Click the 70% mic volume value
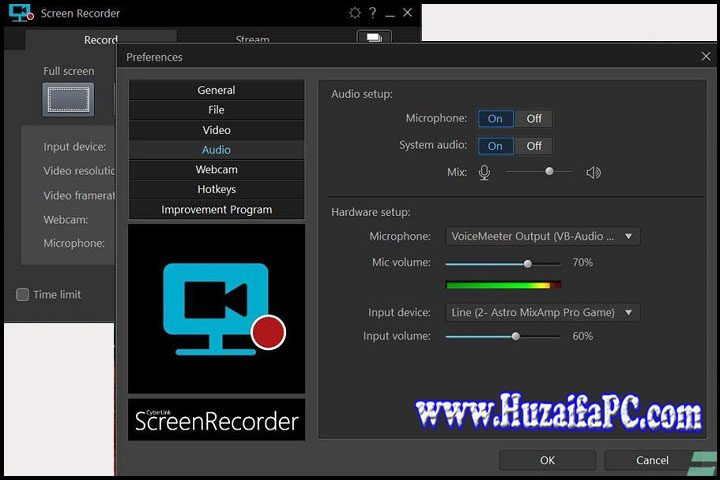 pyautogui.click(x=582, y=262)
